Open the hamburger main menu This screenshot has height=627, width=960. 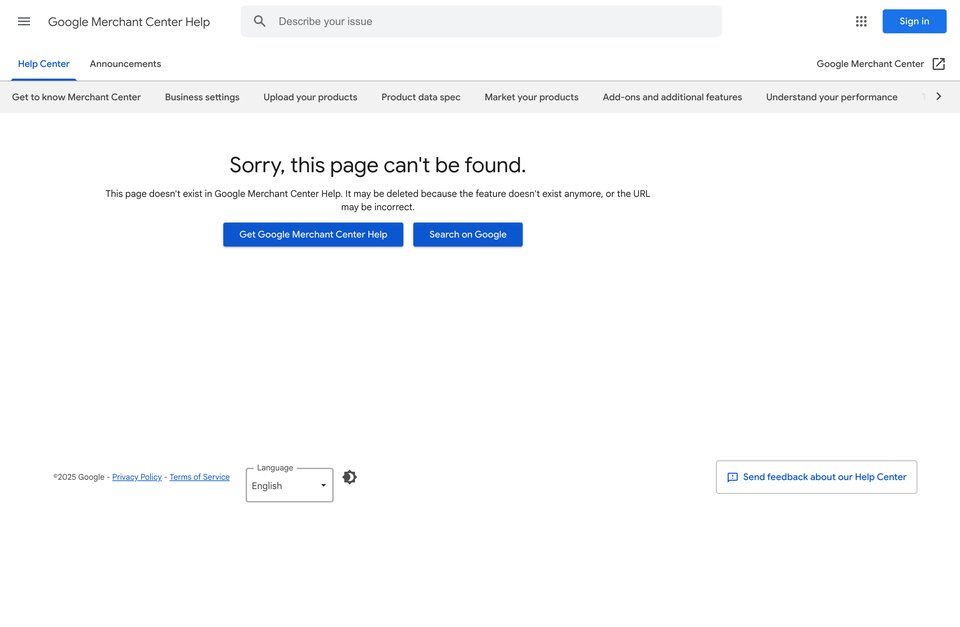click(24, 21)
